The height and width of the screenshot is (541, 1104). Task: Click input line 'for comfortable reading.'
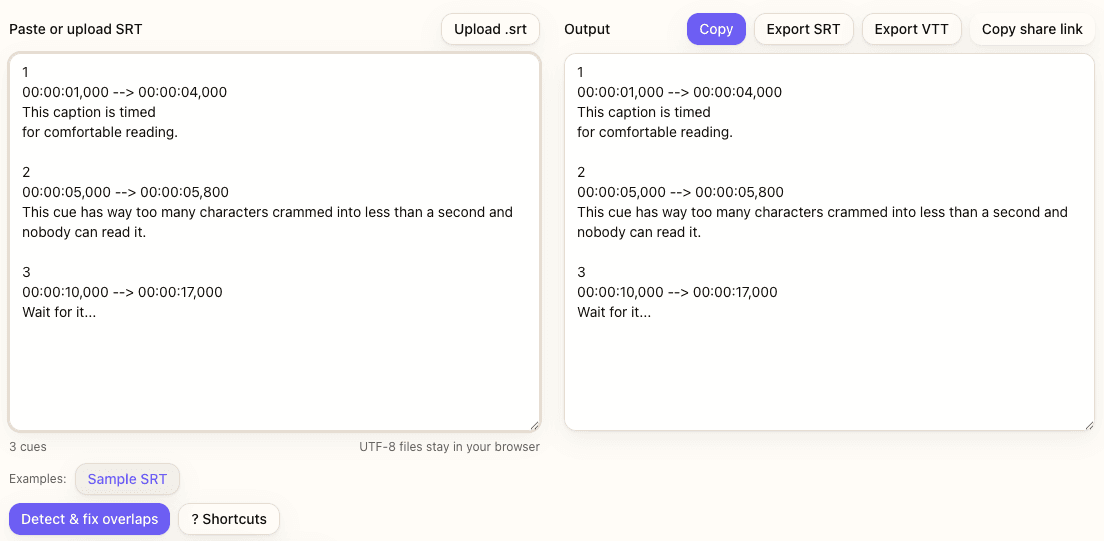100,132
